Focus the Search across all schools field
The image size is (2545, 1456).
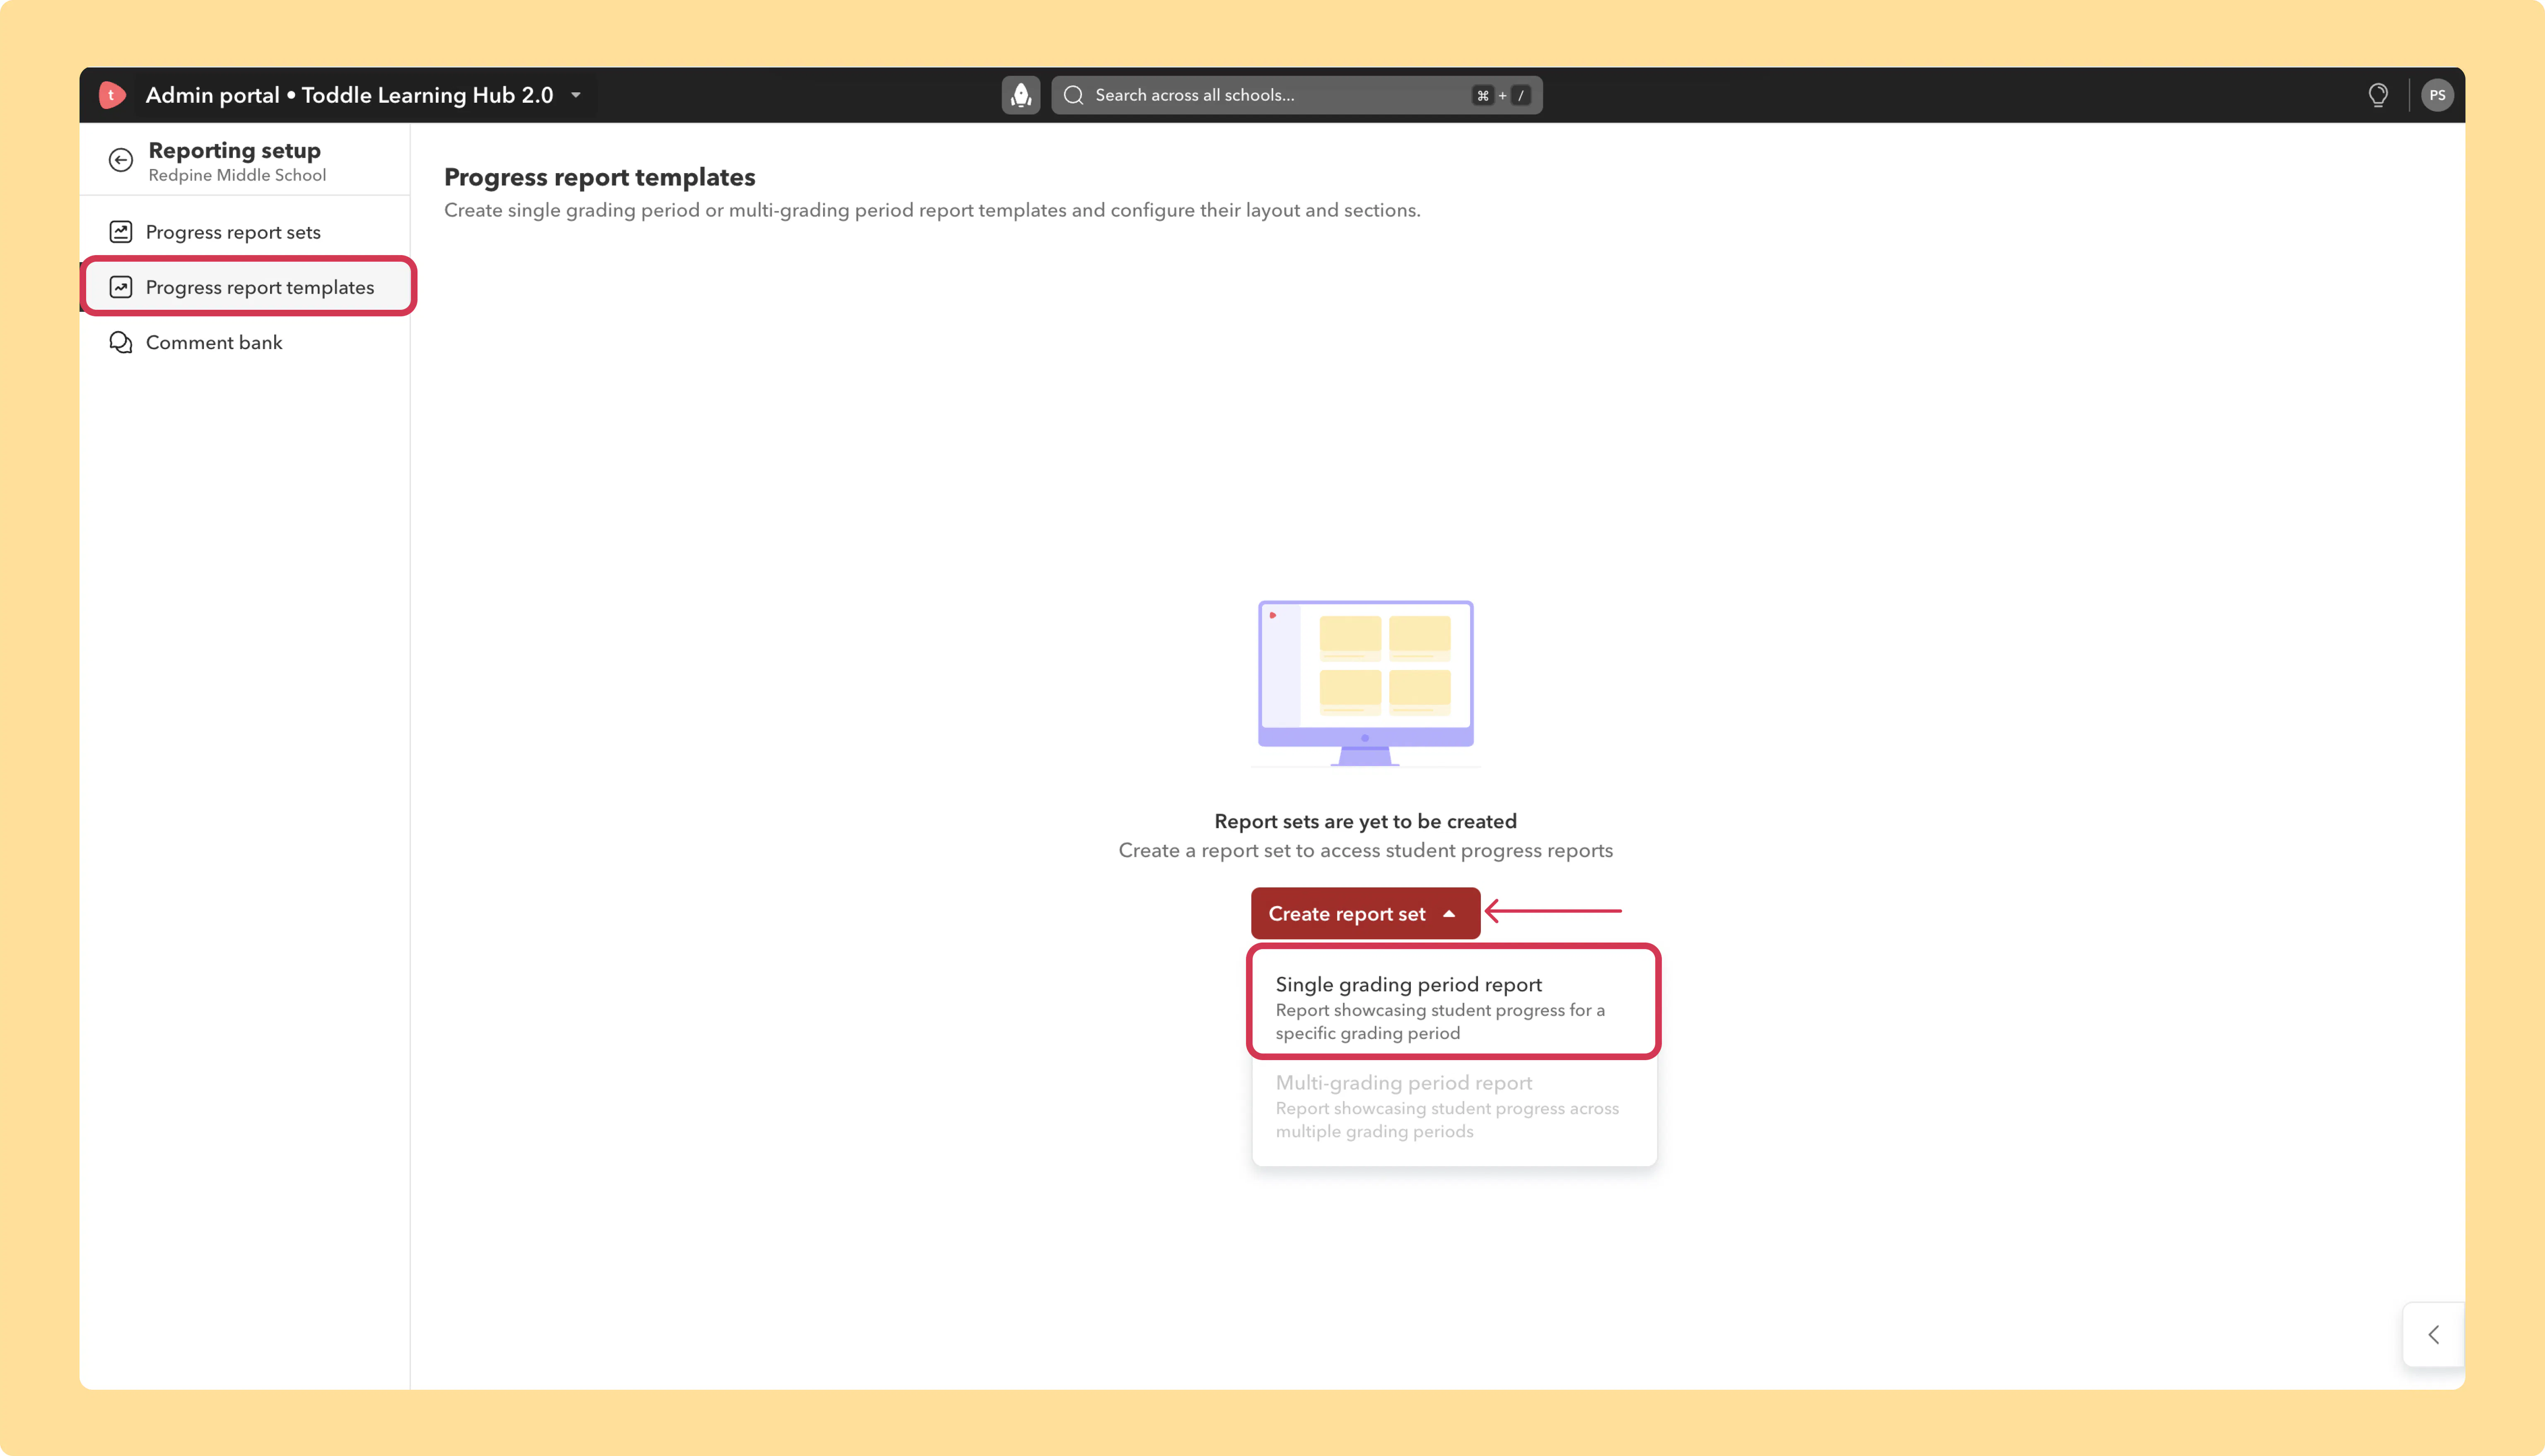(x=1296, y=95)
